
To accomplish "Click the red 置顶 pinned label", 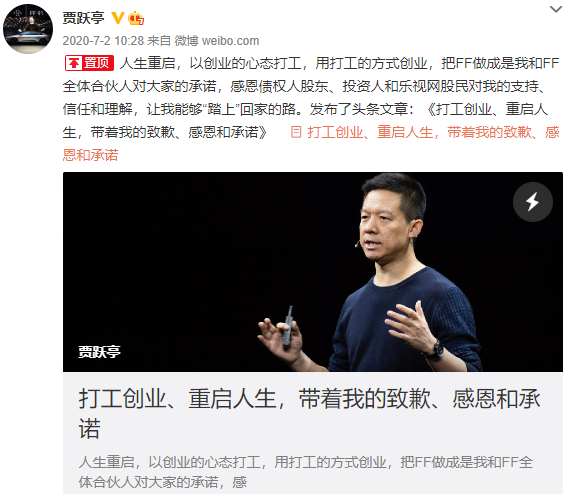I will (x=89, y=63).
